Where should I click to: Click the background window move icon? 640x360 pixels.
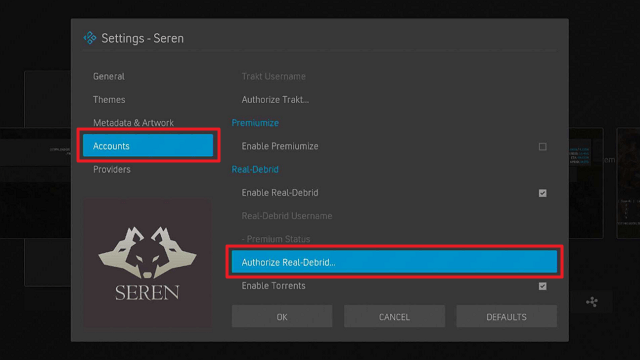click(592, 302)
